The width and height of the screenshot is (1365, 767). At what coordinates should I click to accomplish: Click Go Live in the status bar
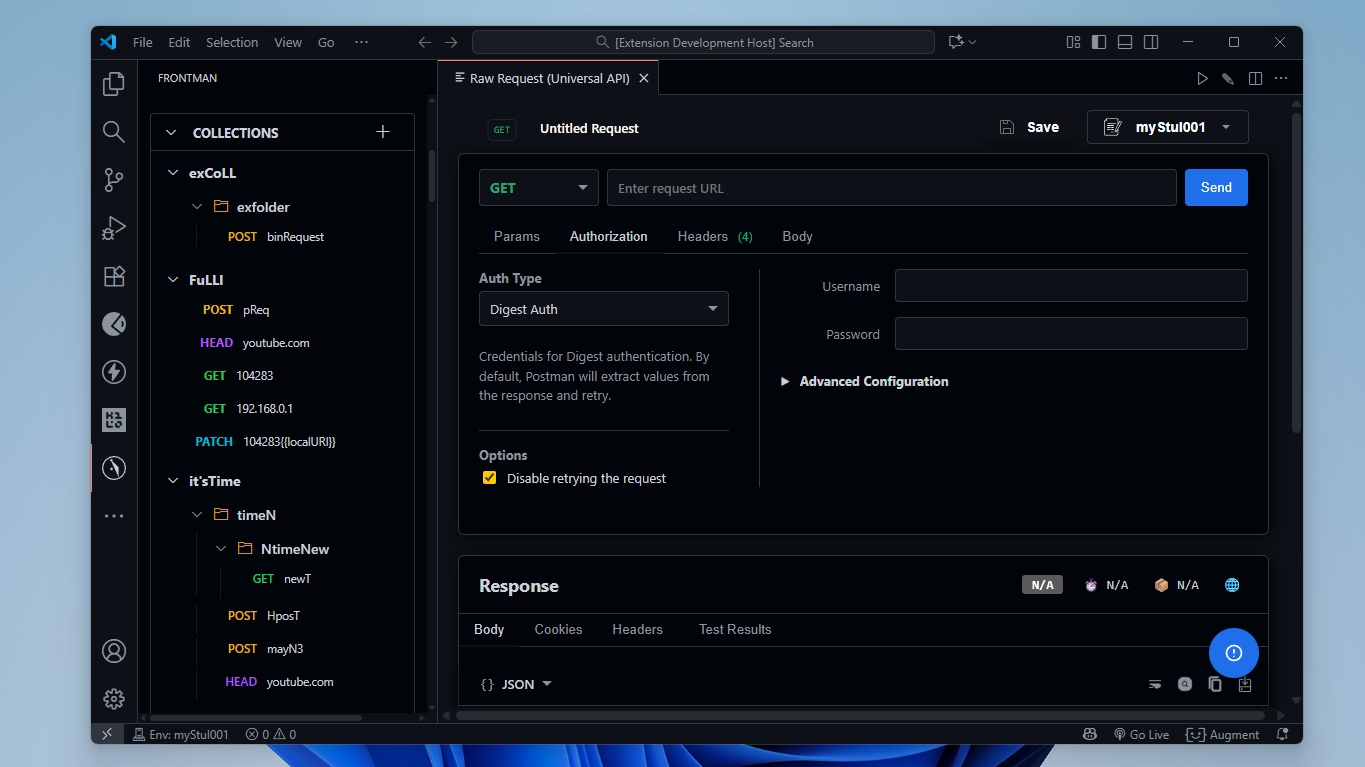pyautogui.click(x=1141, y=734)
